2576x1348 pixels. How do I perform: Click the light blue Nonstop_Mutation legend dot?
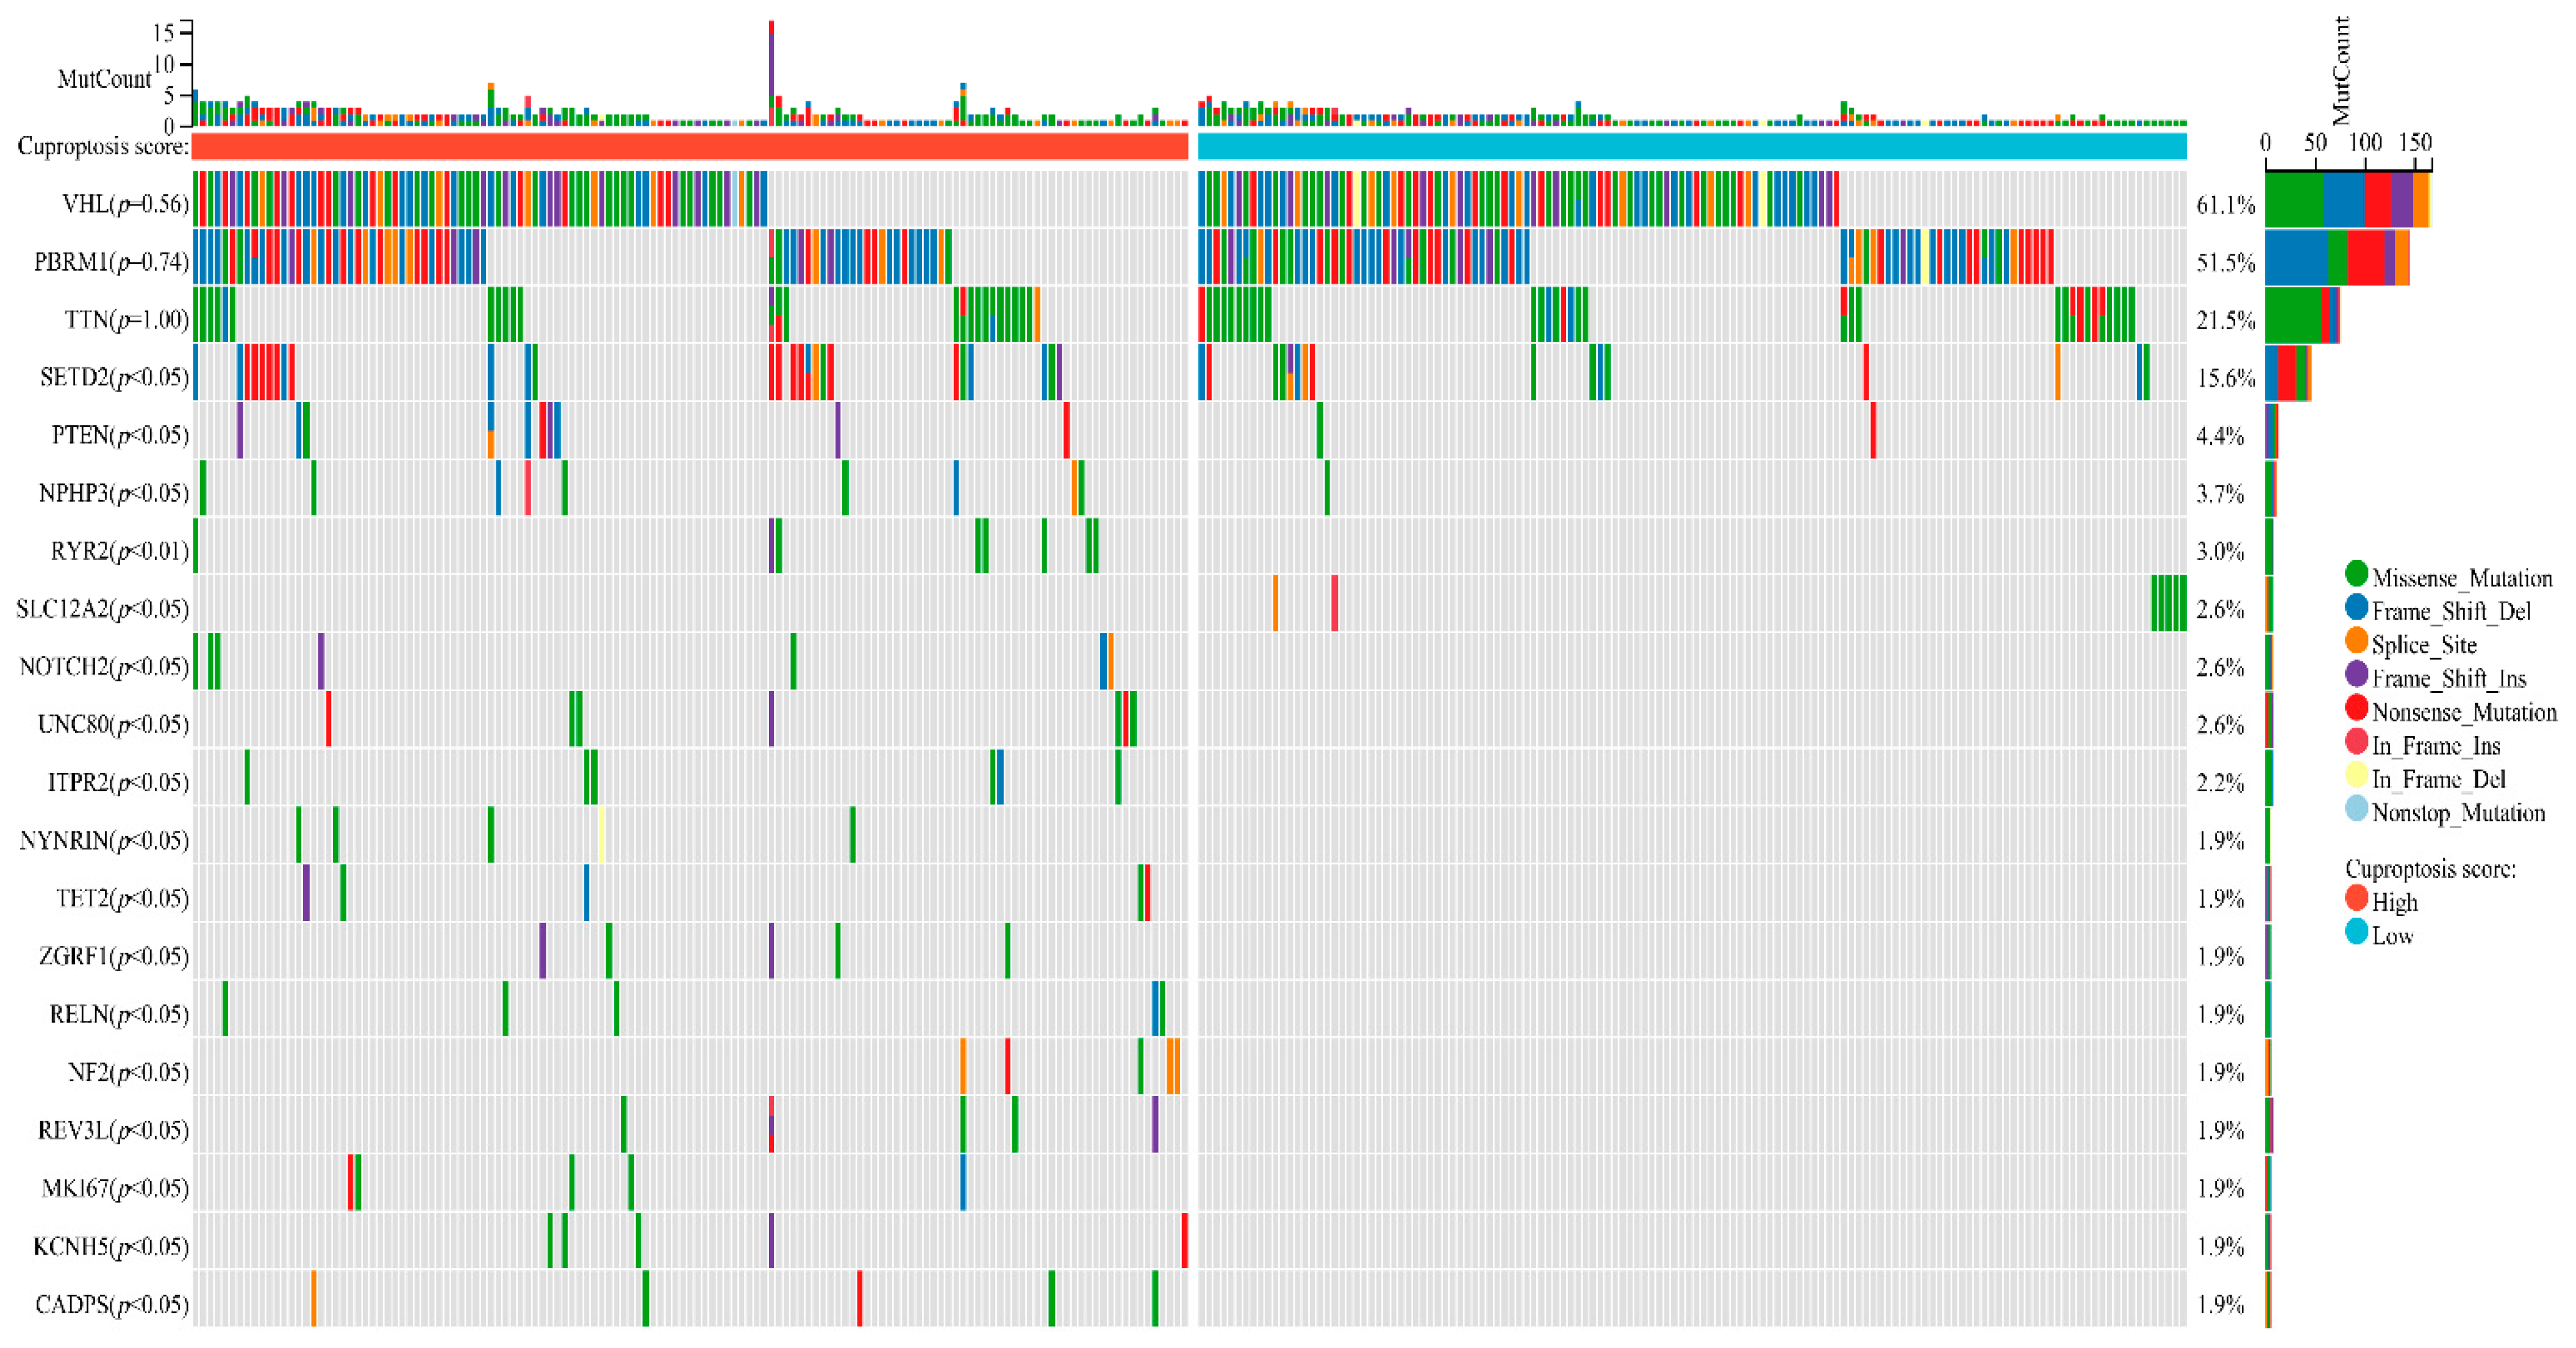[x=2356, y=809]
